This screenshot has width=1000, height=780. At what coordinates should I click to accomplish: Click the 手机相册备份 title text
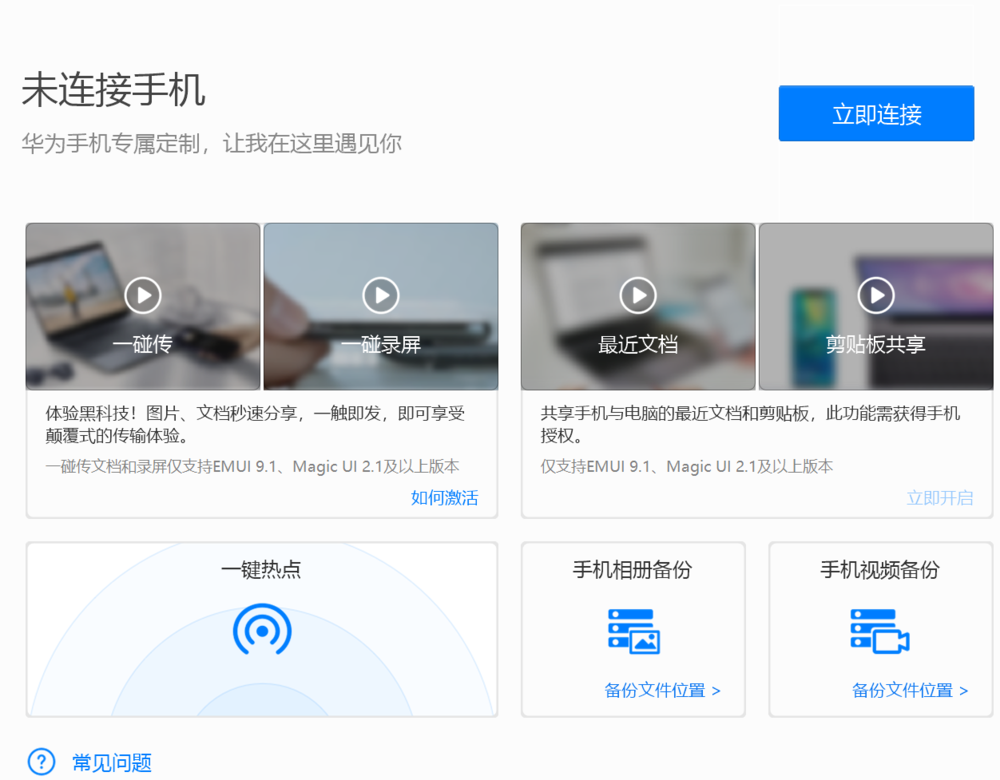pyautogui.click(x=633, y=569)
